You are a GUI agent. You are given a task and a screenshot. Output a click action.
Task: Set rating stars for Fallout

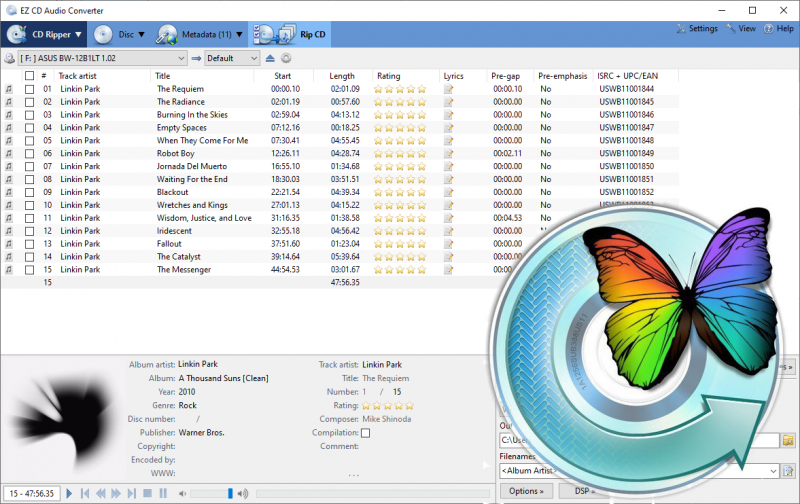pos(400,244)
